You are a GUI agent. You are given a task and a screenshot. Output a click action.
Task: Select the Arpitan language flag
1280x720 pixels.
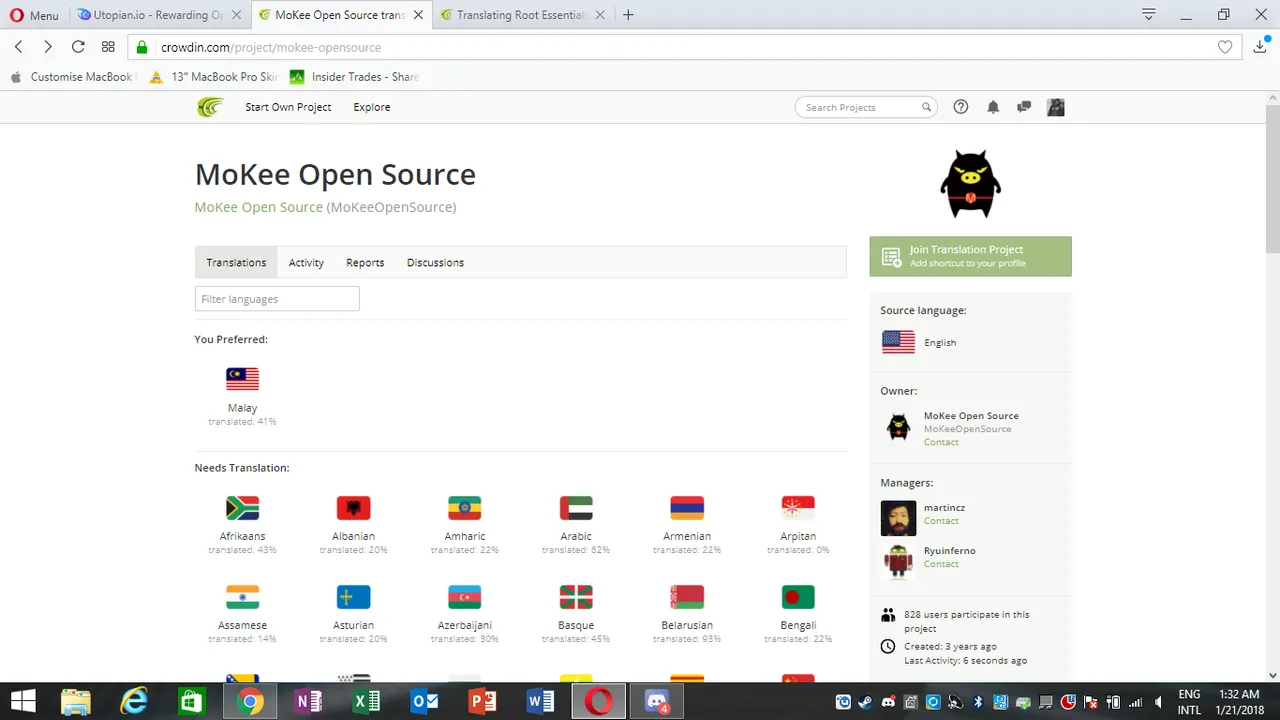(798, 508)
